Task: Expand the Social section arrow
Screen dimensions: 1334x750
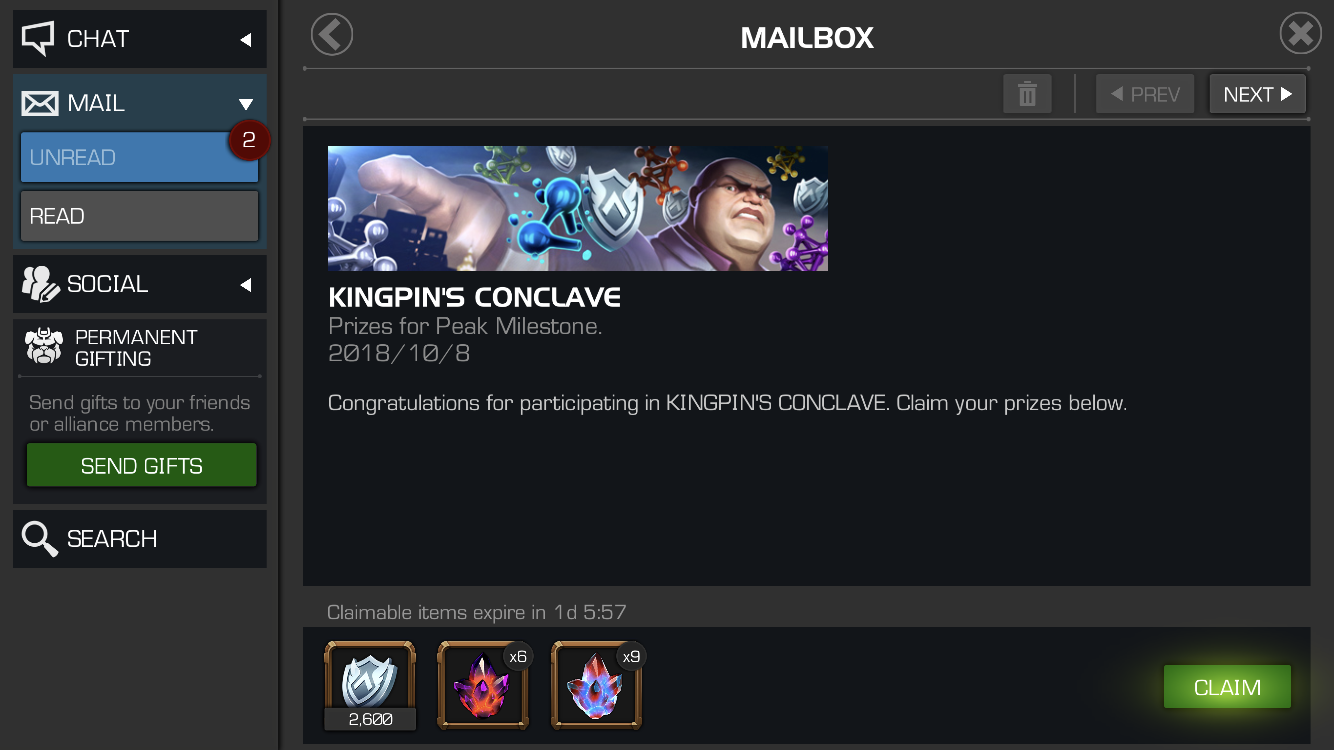Action: coord(246,285)
